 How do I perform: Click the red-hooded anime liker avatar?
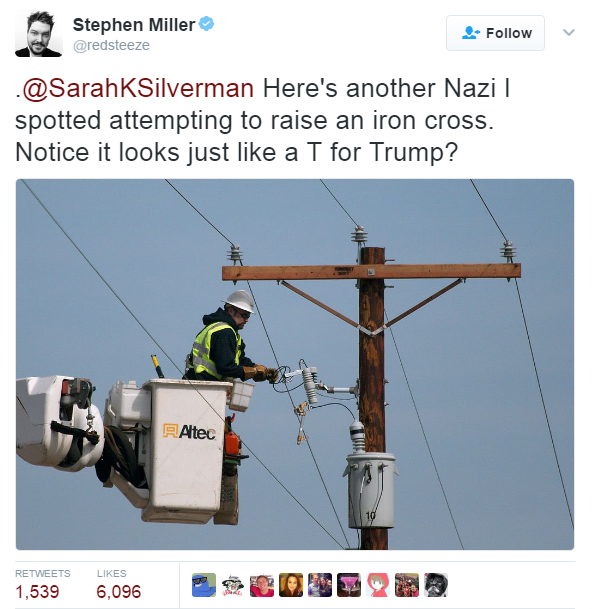[x=378, y=585]
